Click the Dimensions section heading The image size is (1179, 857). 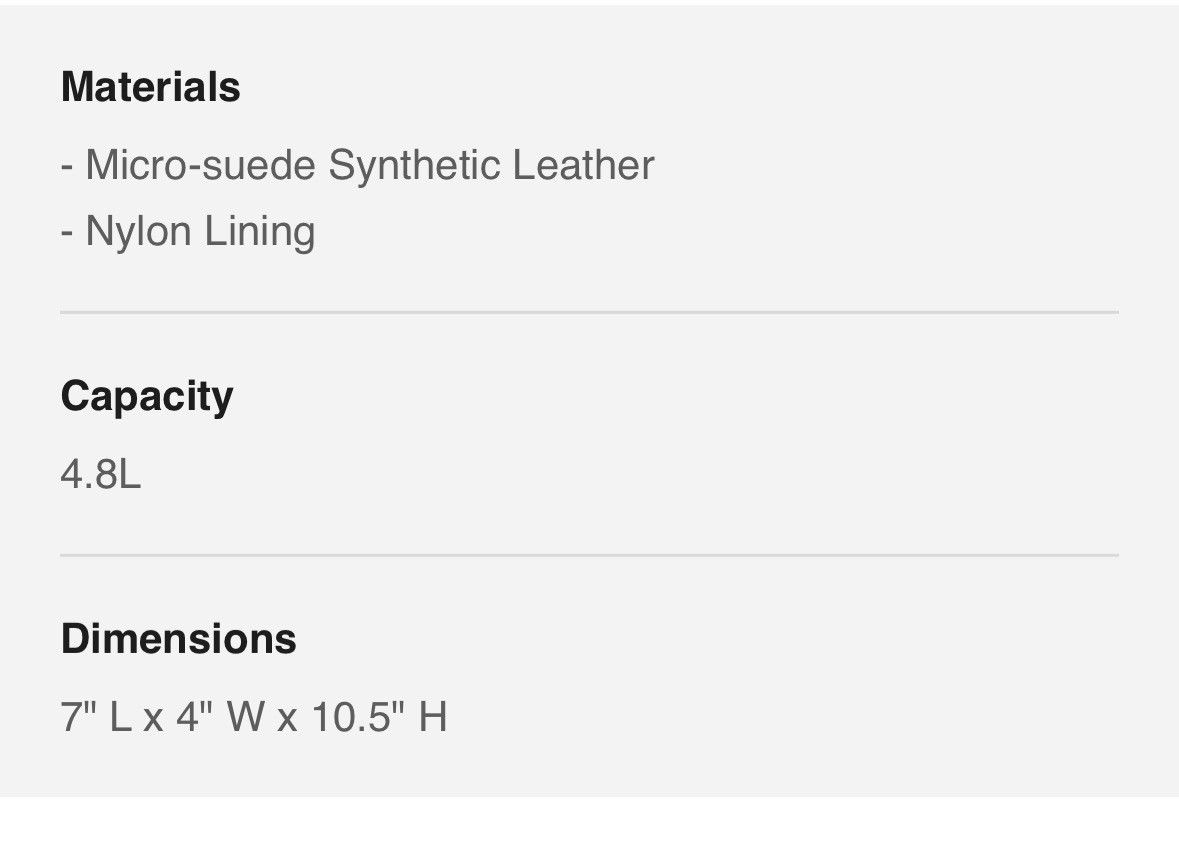[178, 639]
